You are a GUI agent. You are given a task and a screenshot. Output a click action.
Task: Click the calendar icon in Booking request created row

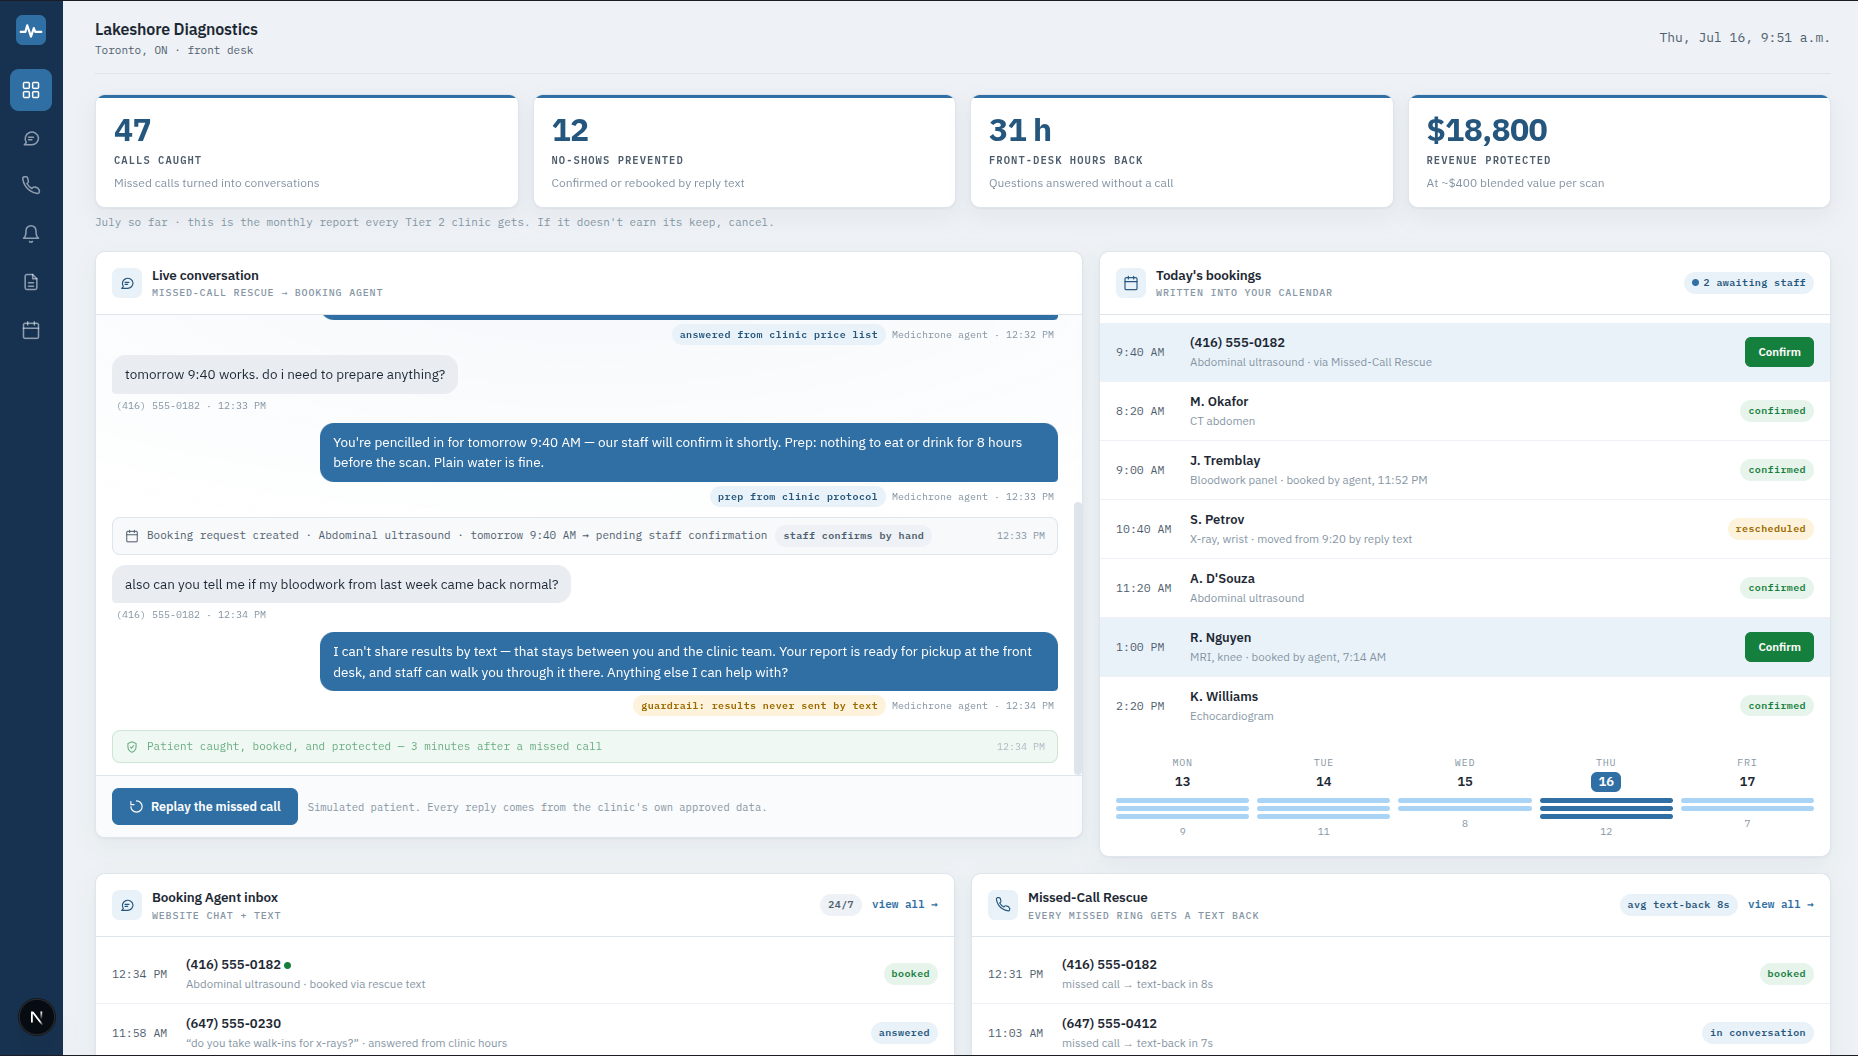coord(131,536)
